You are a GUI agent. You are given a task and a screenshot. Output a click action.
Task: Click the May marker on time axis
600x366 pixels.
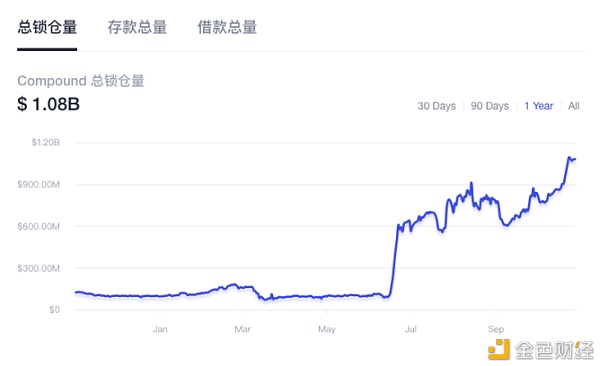tap(327, 329)
